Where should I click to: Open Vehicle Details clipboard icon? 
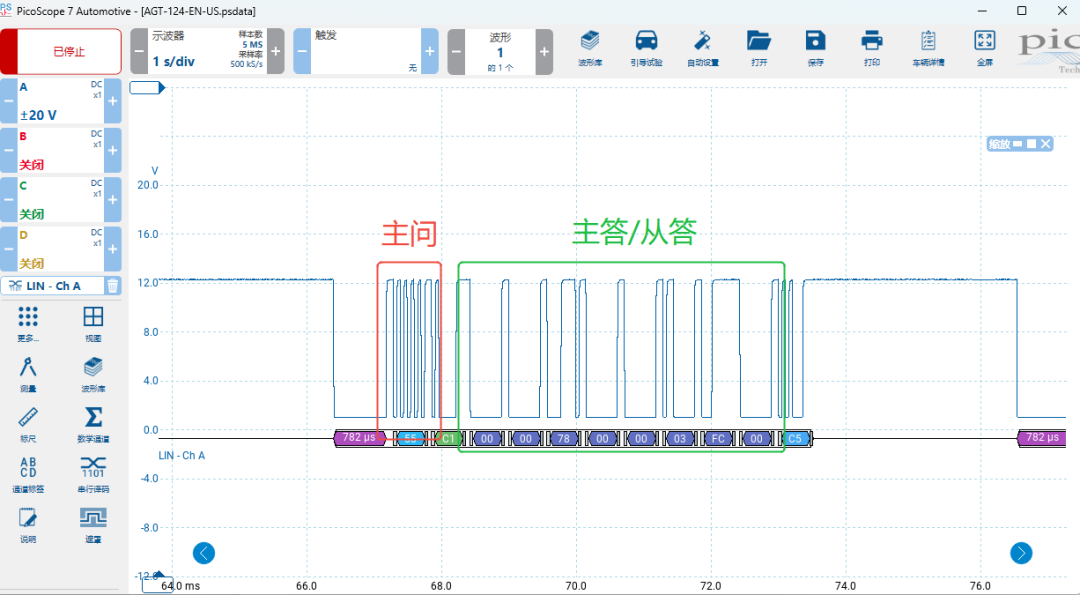click(x=928, y=48)
